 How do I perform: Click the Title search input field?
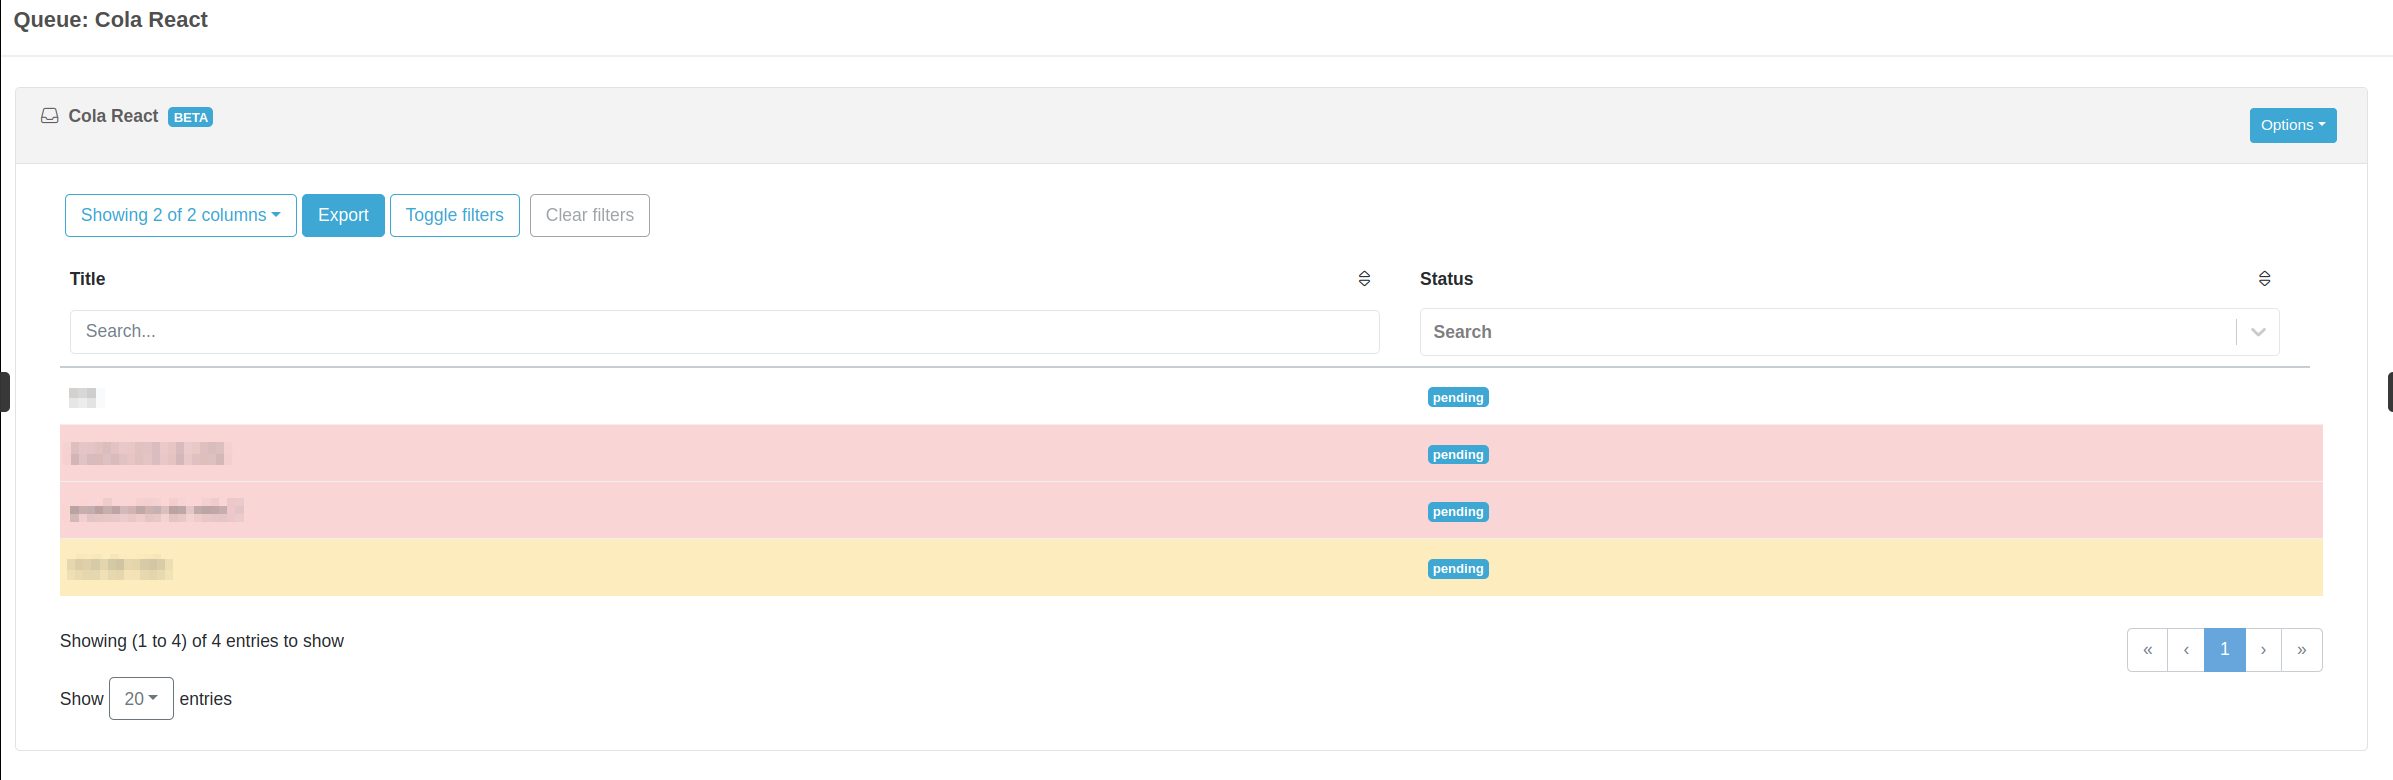[x=724, y=331]
